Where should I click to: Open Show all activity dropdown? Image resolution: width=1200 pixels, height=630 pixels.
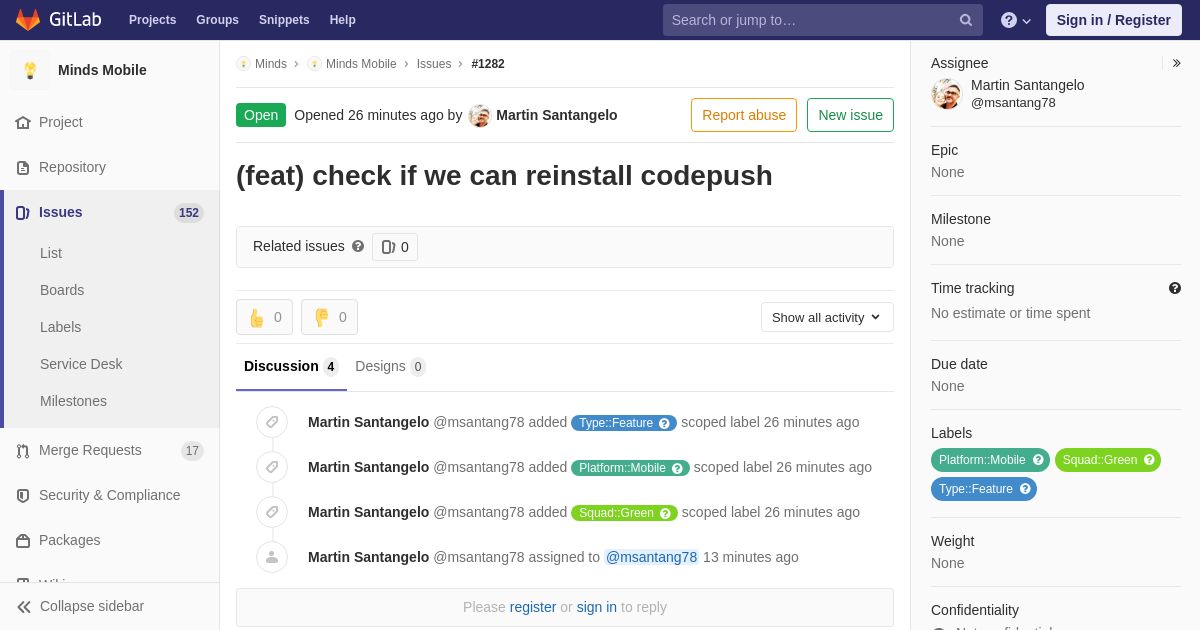coord(827,317)
